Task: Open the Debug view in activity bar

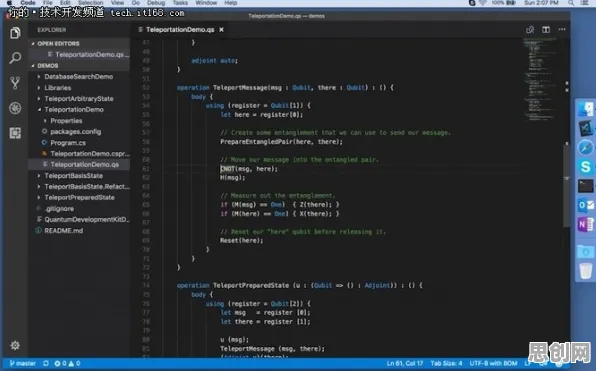Action: point(15,108)
